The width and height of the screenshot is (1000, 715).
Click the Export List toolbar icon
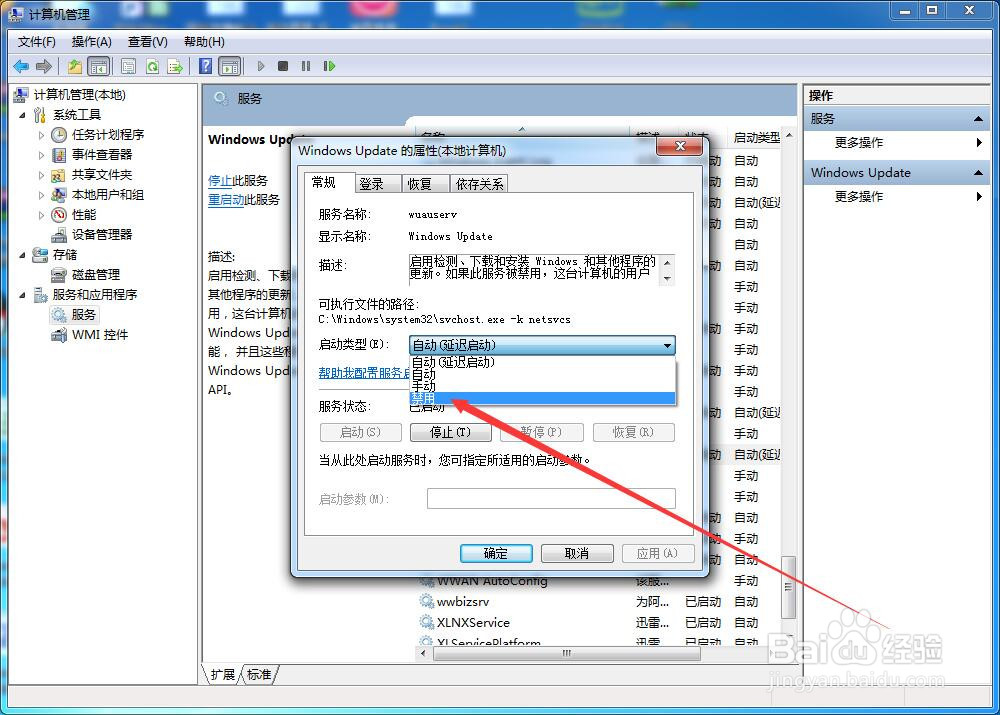[x=175, y=66]
